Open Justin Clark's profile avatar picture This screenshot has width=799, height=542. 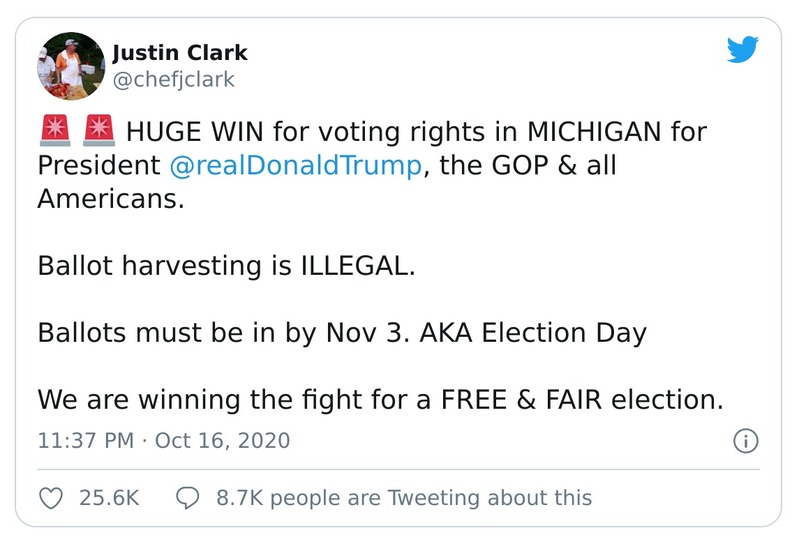(x=70, y=66)
